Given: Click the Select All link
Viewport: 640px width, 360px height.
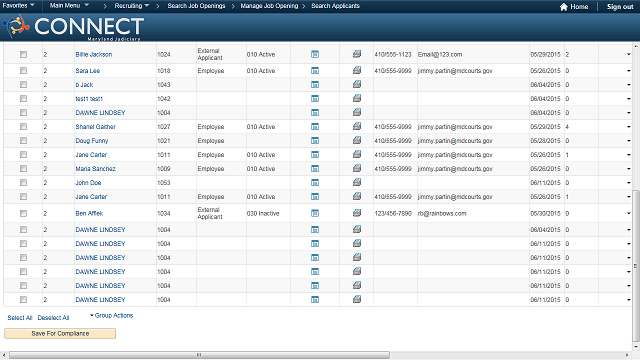Looking at the screenshot, I should click(x=20, y=318).
